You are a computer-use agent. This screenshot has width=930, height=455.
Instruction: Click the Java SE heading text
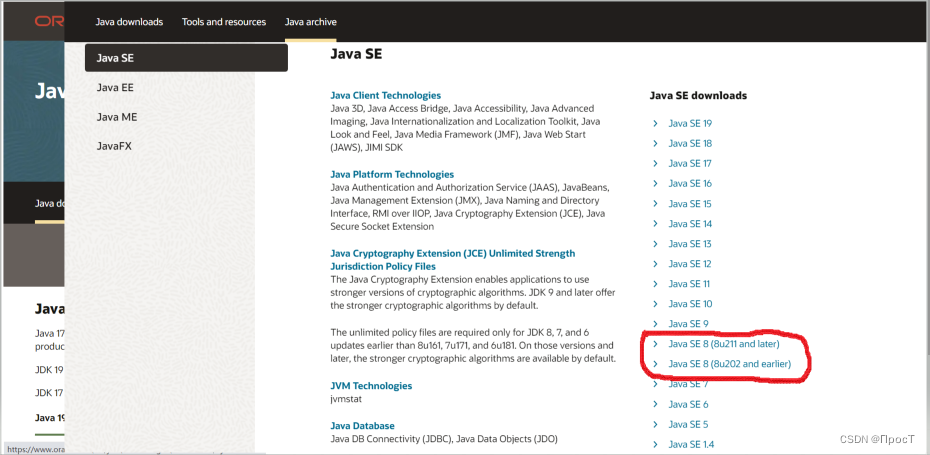pyautogui.click(x=356, y=55)
